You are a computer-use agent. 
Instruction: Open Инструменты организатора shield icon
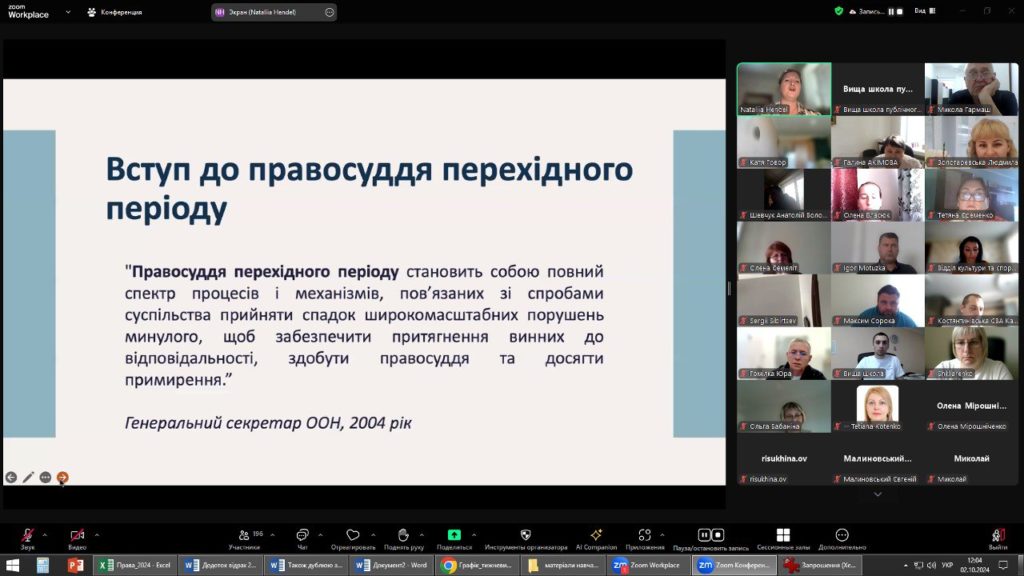(526, 536)
